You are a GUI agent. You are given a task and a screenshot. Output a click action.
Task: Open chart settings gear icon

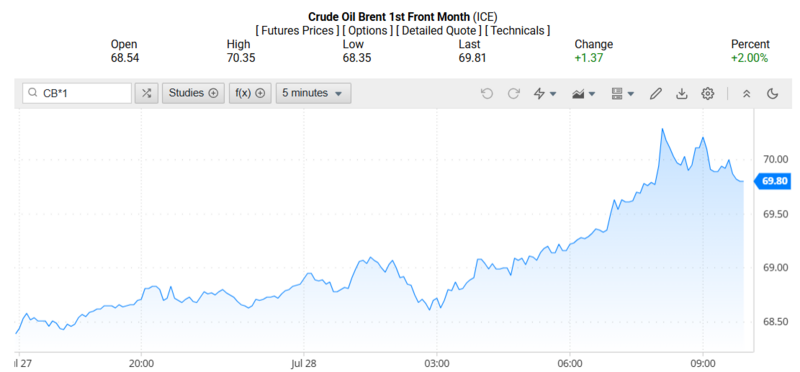707,93
